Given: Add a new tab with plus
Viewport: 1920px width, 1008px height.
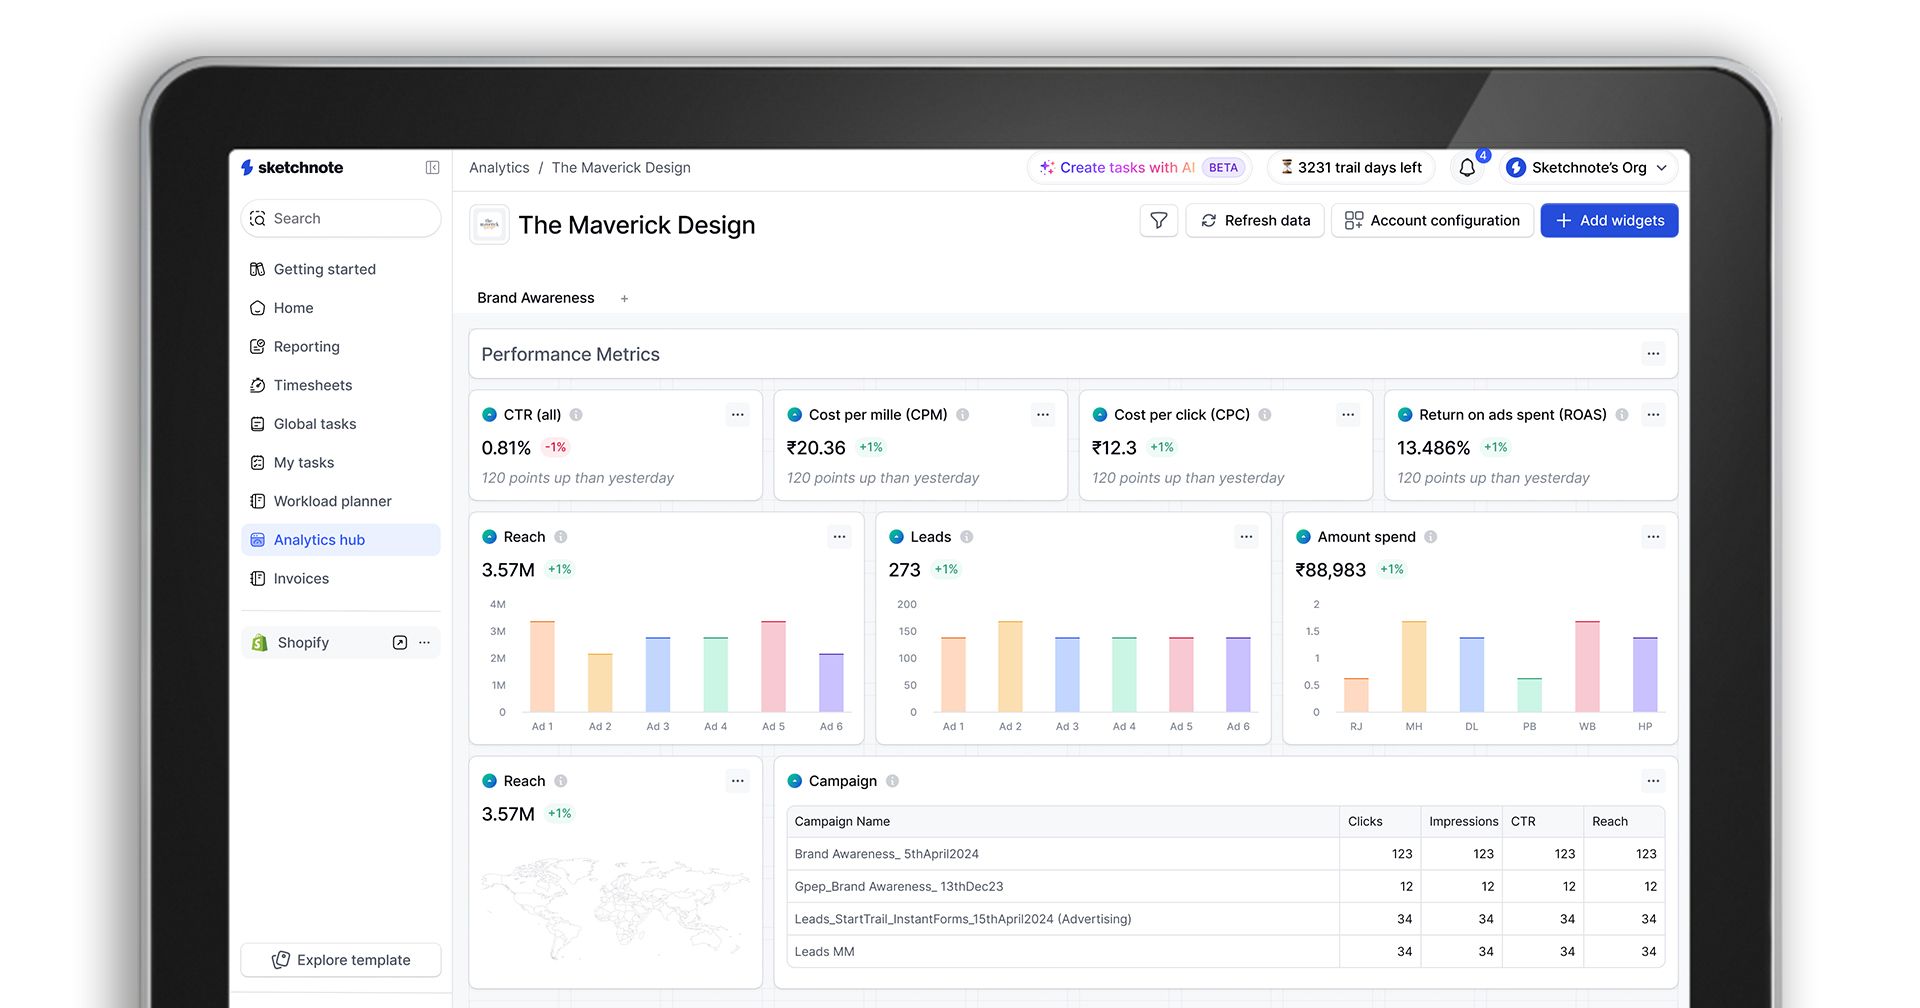Looking at the screenshot, I should (x=624, y=299).
